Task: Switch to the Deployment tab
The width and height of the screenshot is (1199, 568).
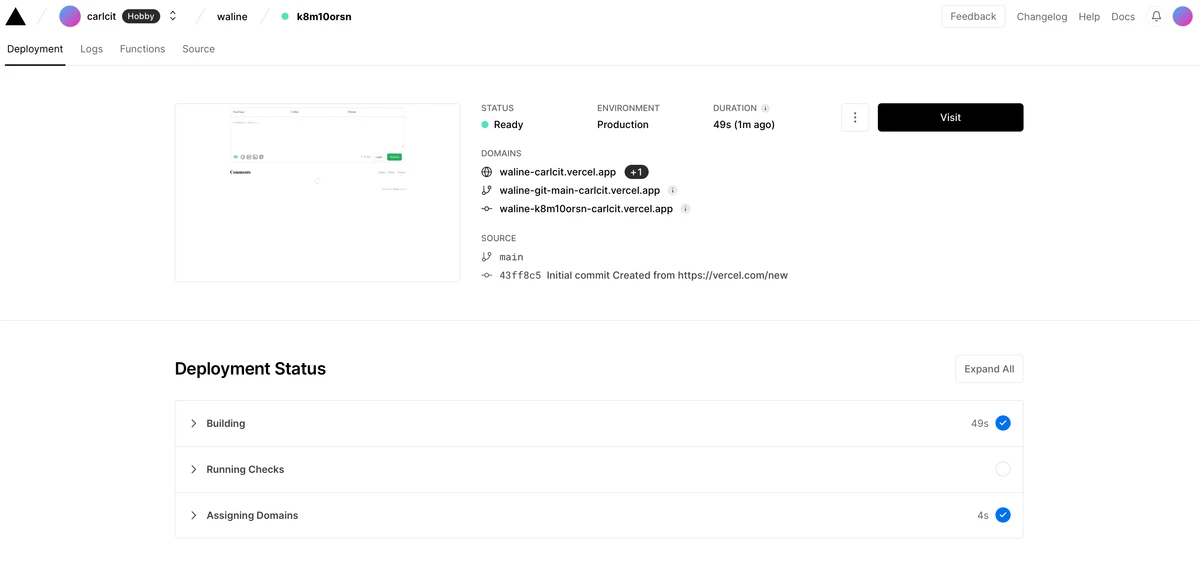Action: [x=35, y=49]
